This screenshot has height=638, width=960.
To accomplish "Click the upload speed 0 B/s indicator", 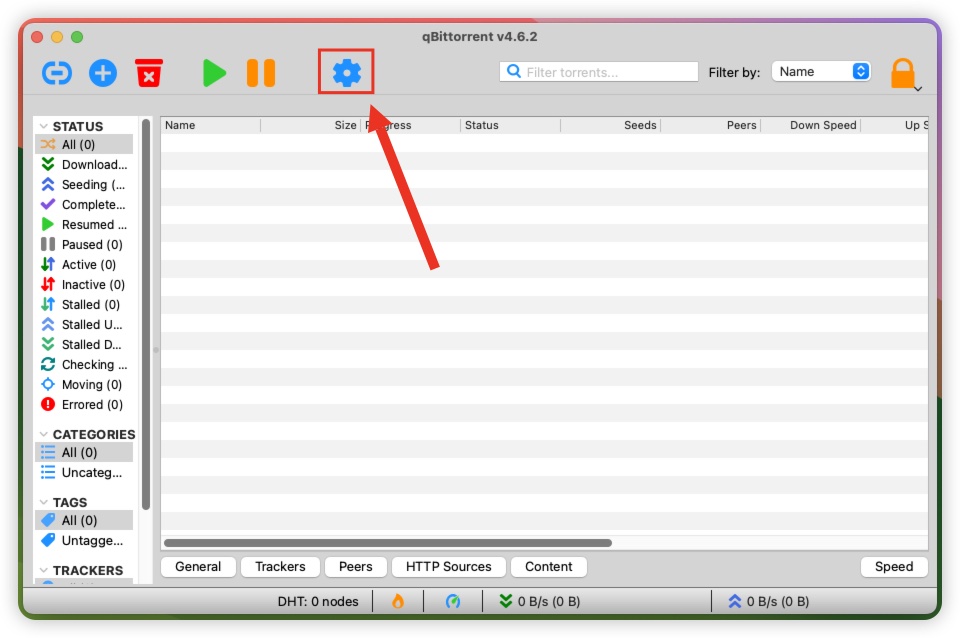I will tap(768, 601).
